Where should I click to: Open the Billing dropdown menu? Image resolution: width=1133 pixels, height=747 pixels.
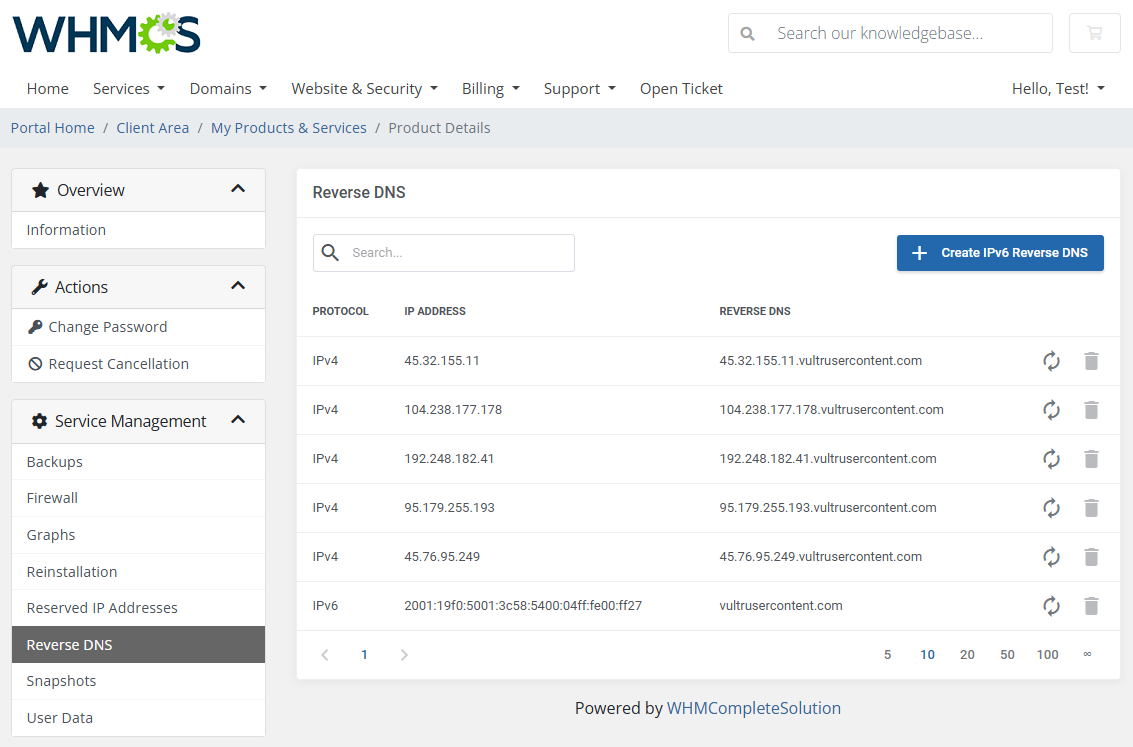pyautogui.click(x=491, y=88)
